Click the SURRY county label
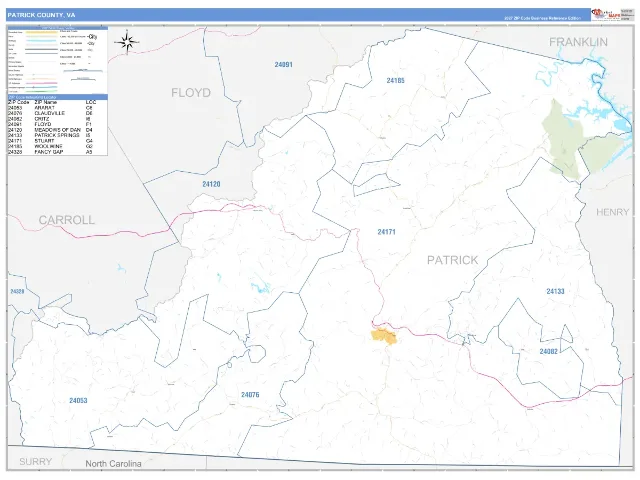This screenshot has height=480, width=640. tap(36, 462)
